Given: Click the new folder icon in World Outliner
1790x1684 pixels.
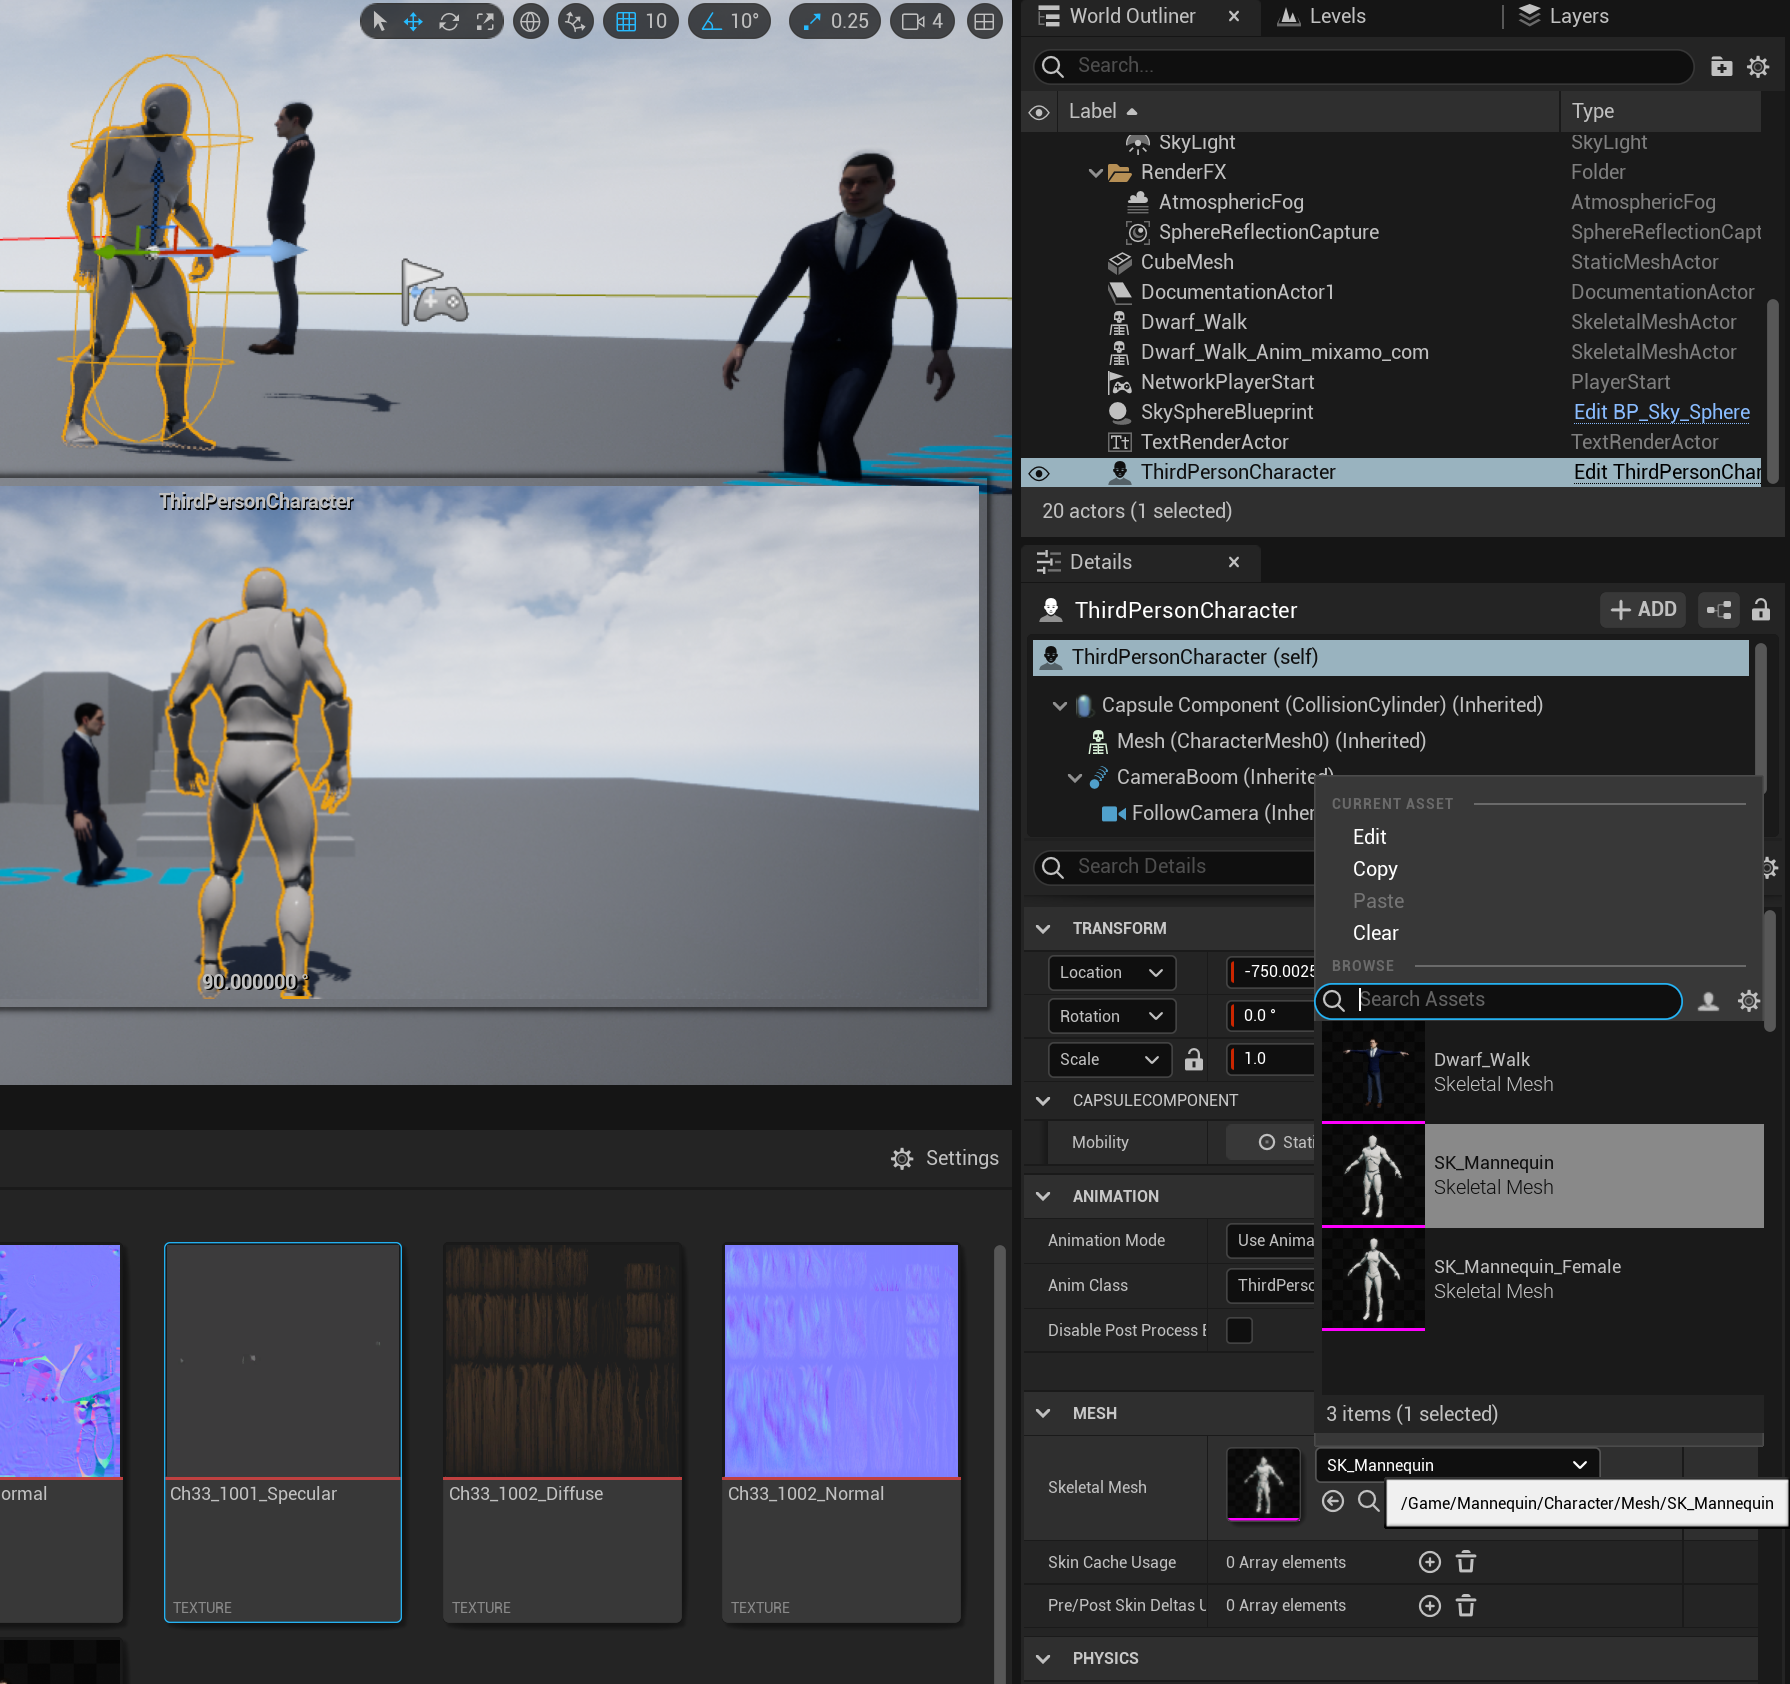Looking at the screenshot, I should 1721,66.
